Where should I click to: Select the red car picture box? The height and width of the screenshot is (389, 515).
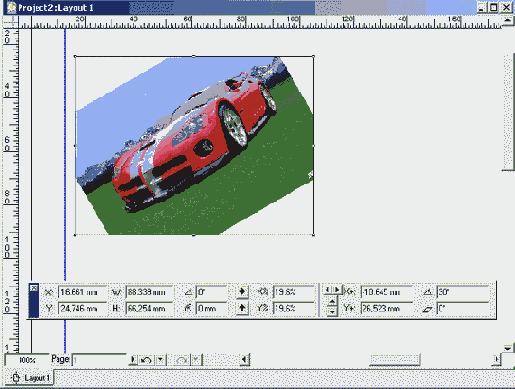click(194, 146)
